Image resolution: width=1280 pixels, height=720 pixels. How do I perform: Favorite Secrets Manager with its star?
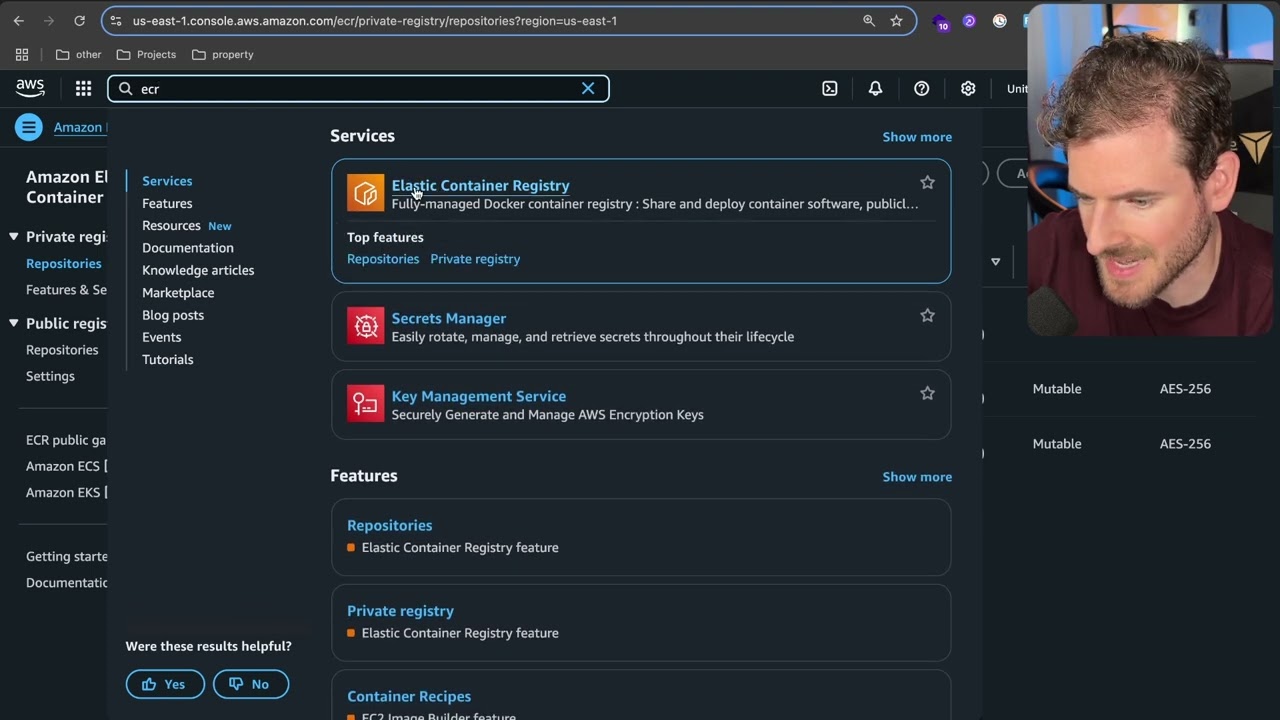pos(927,315)
